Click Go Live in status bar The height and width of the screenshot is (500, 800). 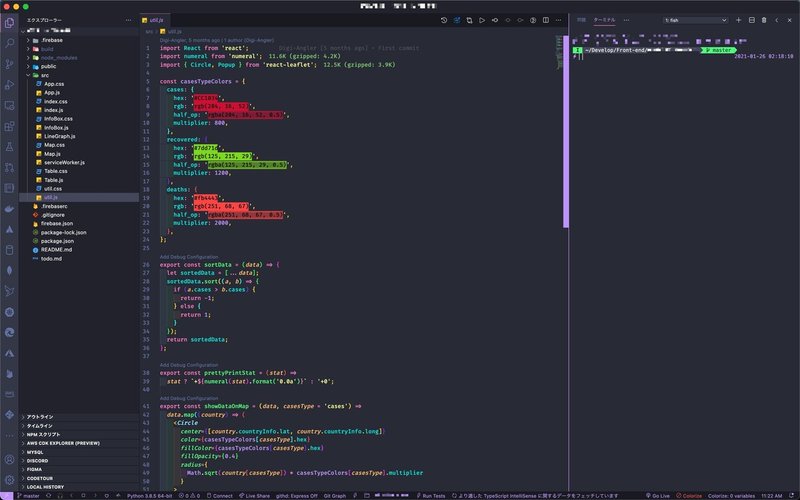pos(658,496)
